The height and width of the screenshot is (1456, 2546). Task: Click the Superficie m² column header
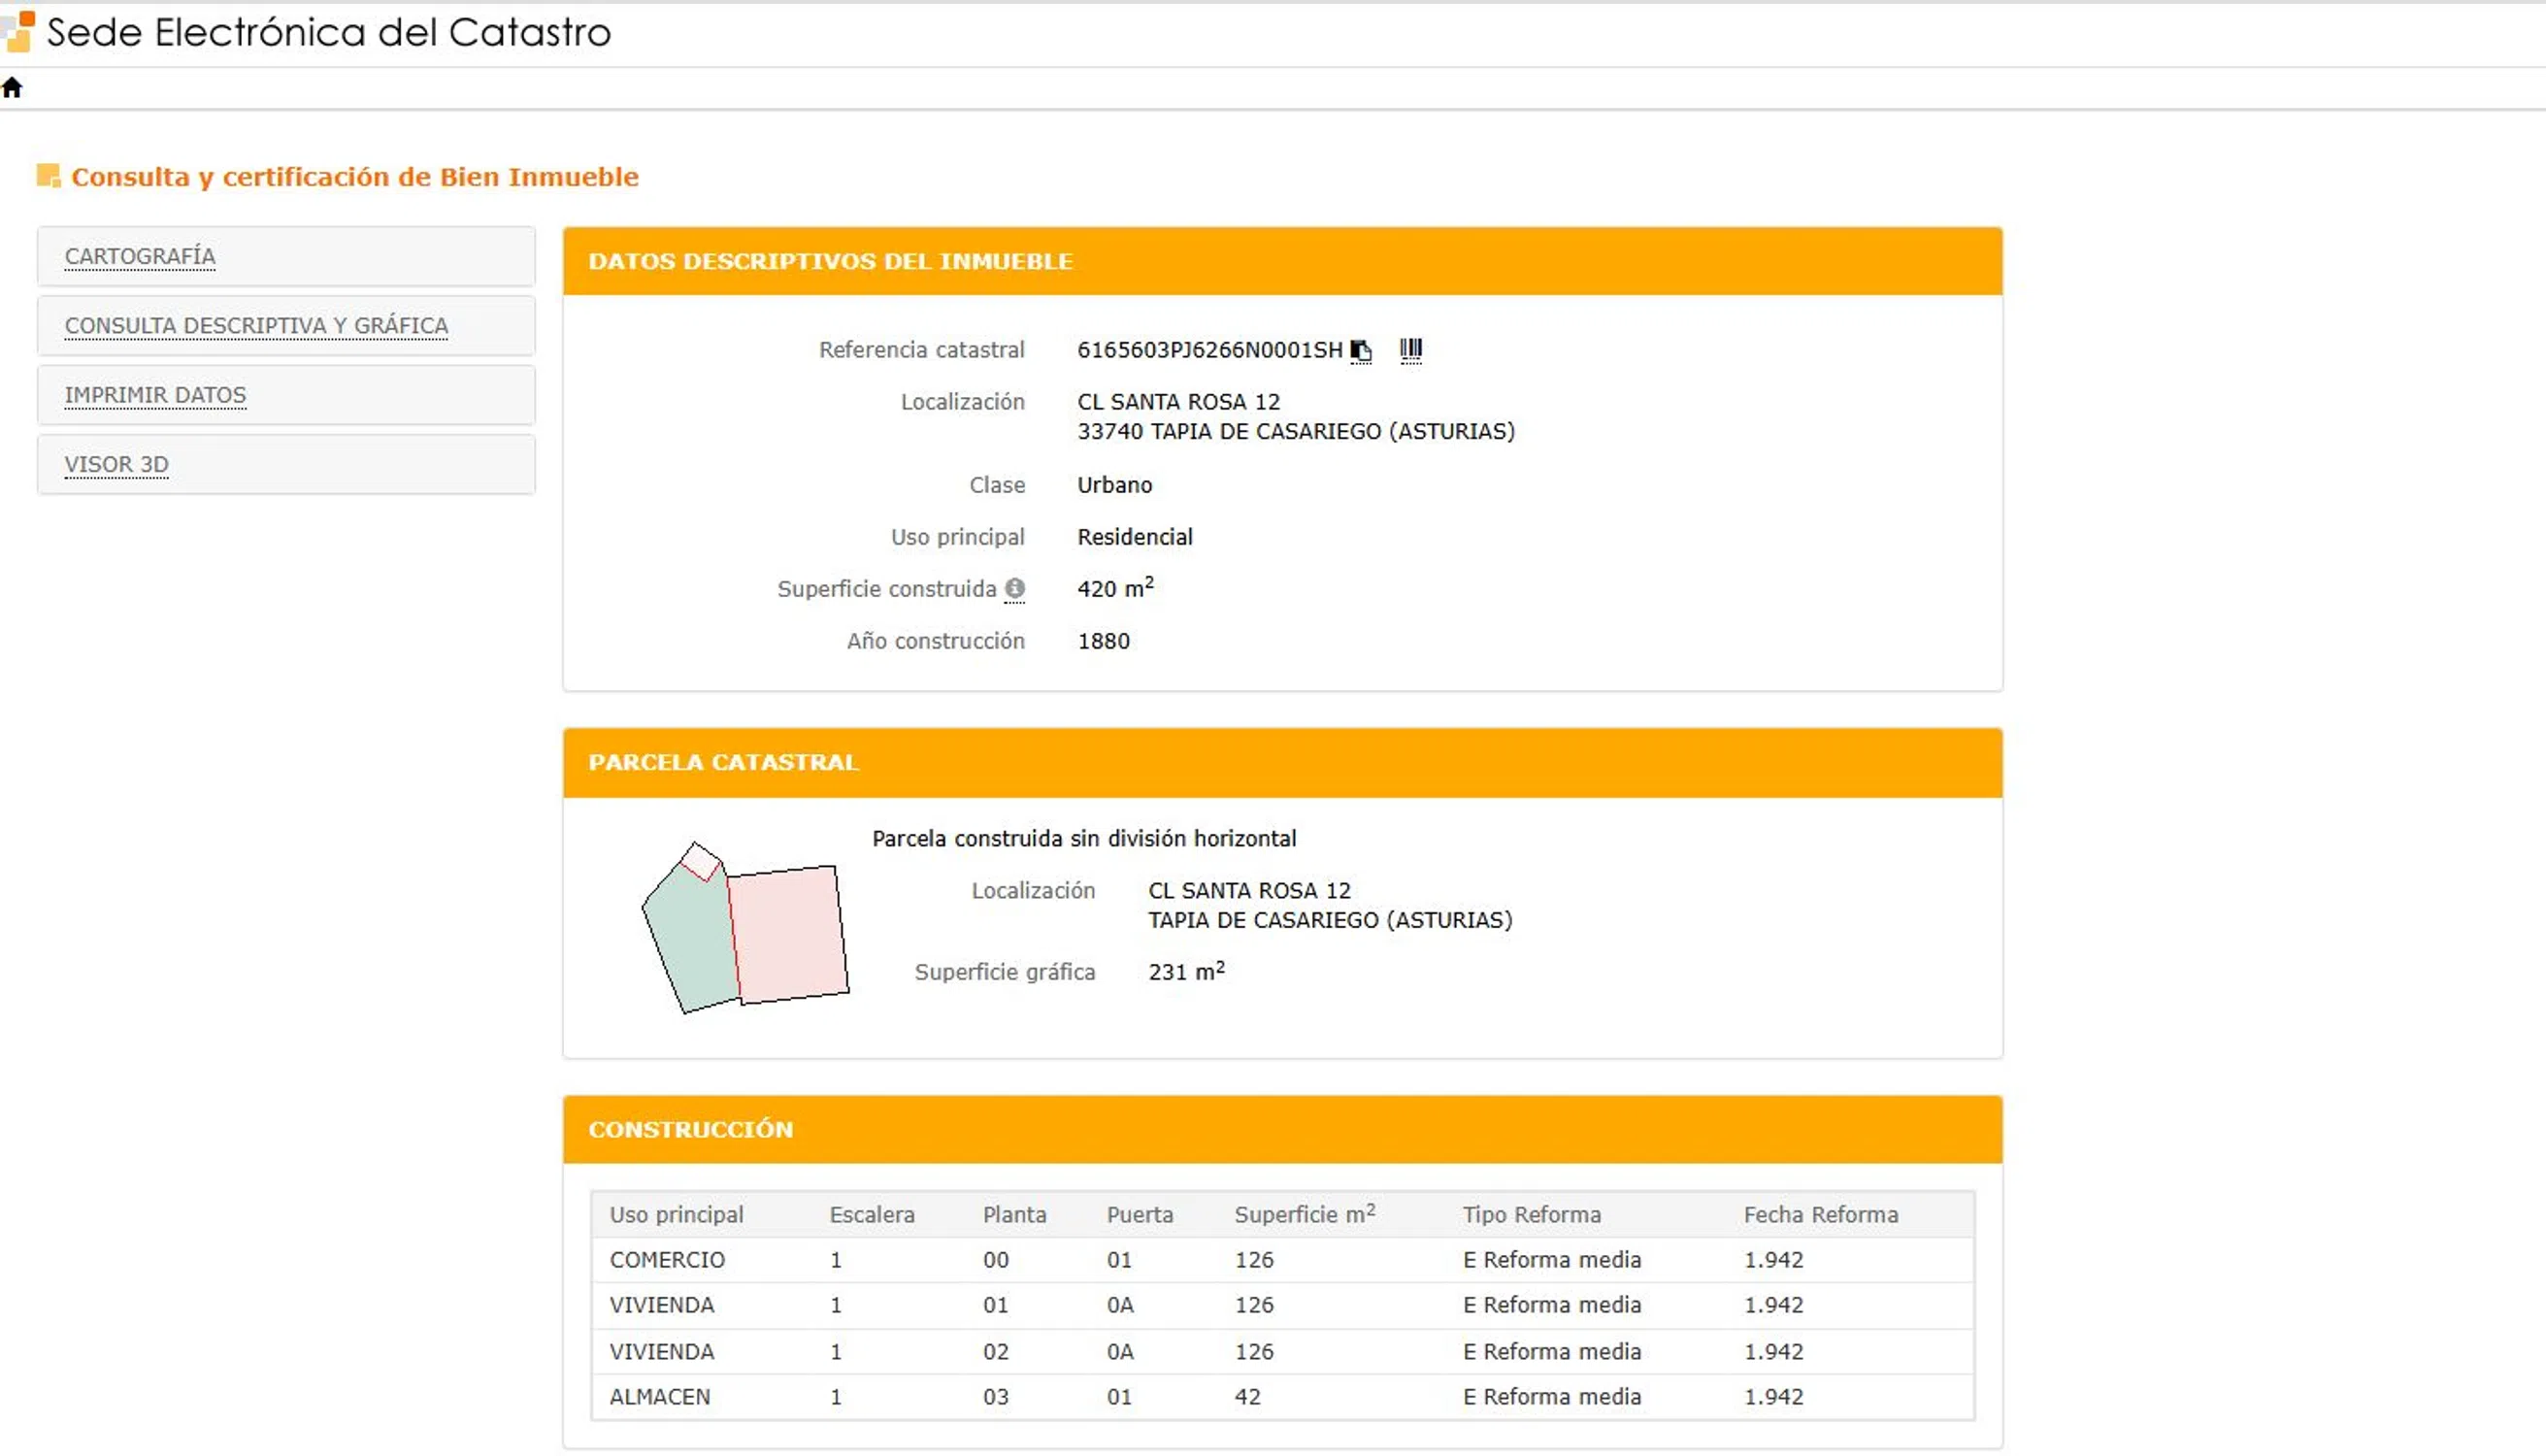coord(1304,1214)
